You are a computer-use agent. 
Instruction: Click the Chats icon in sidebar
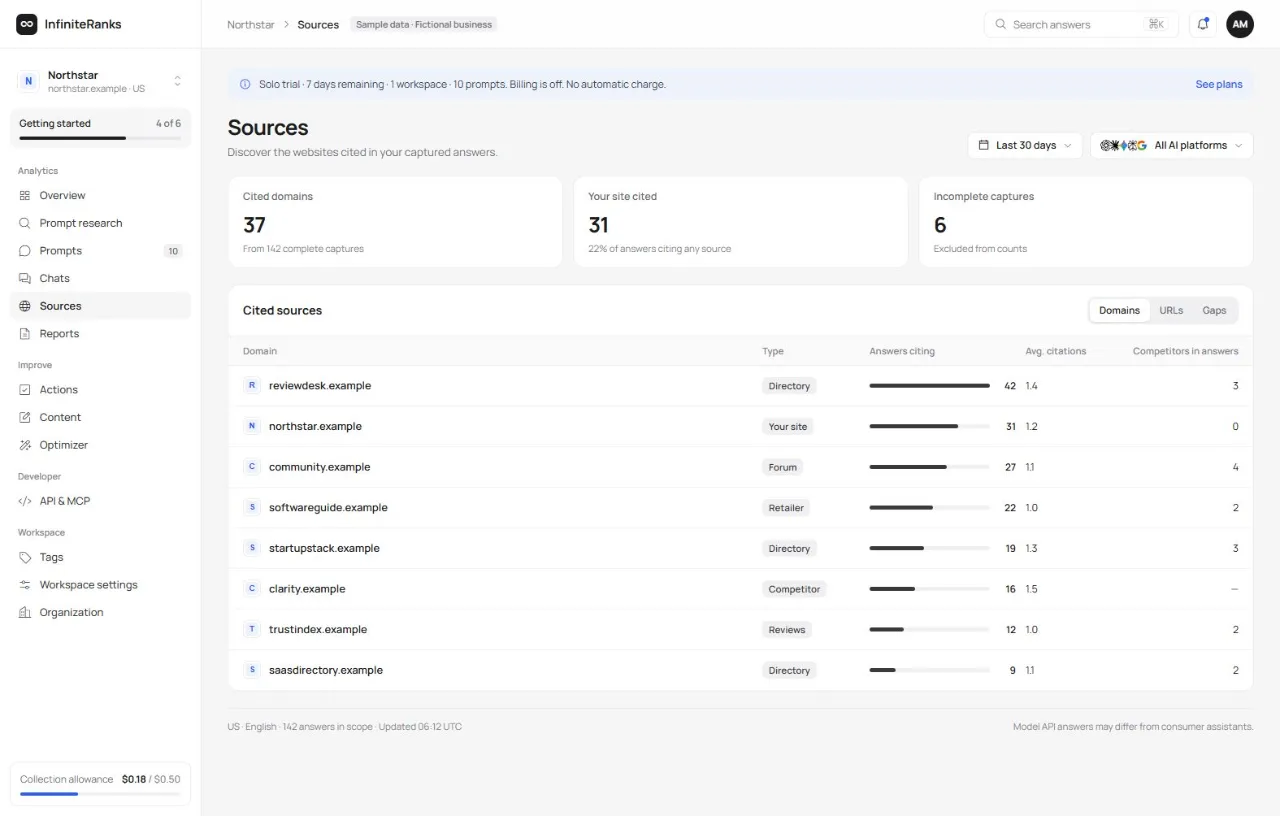coord(25,278)
